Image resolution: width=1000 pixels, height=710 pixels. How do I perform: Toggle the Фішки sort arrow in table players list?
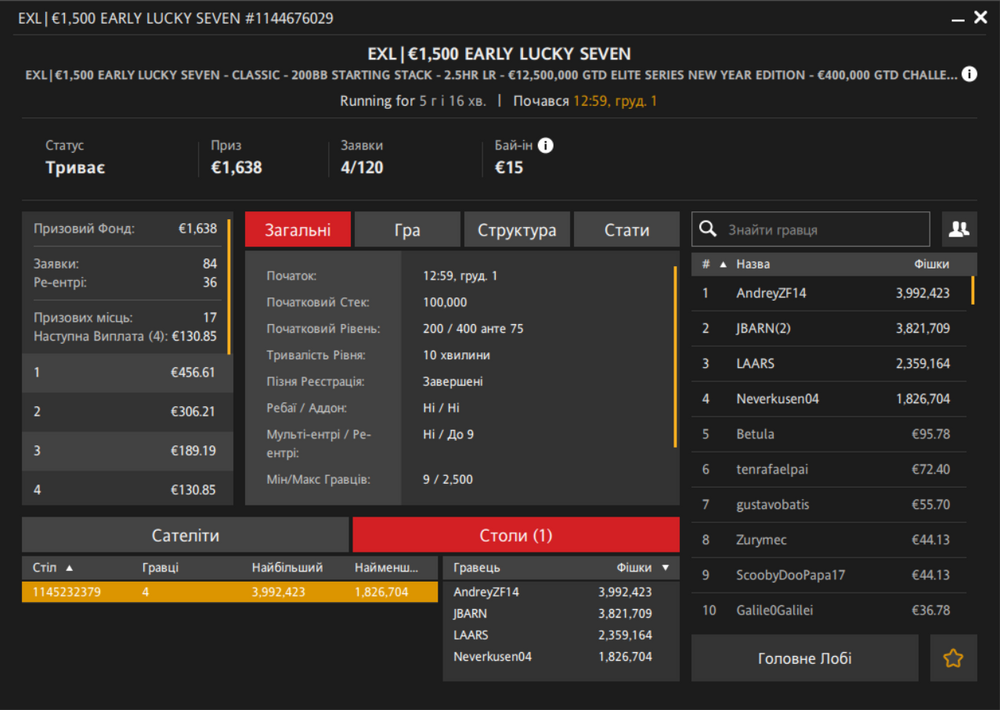pyautogui.click(x=666, y=567)
